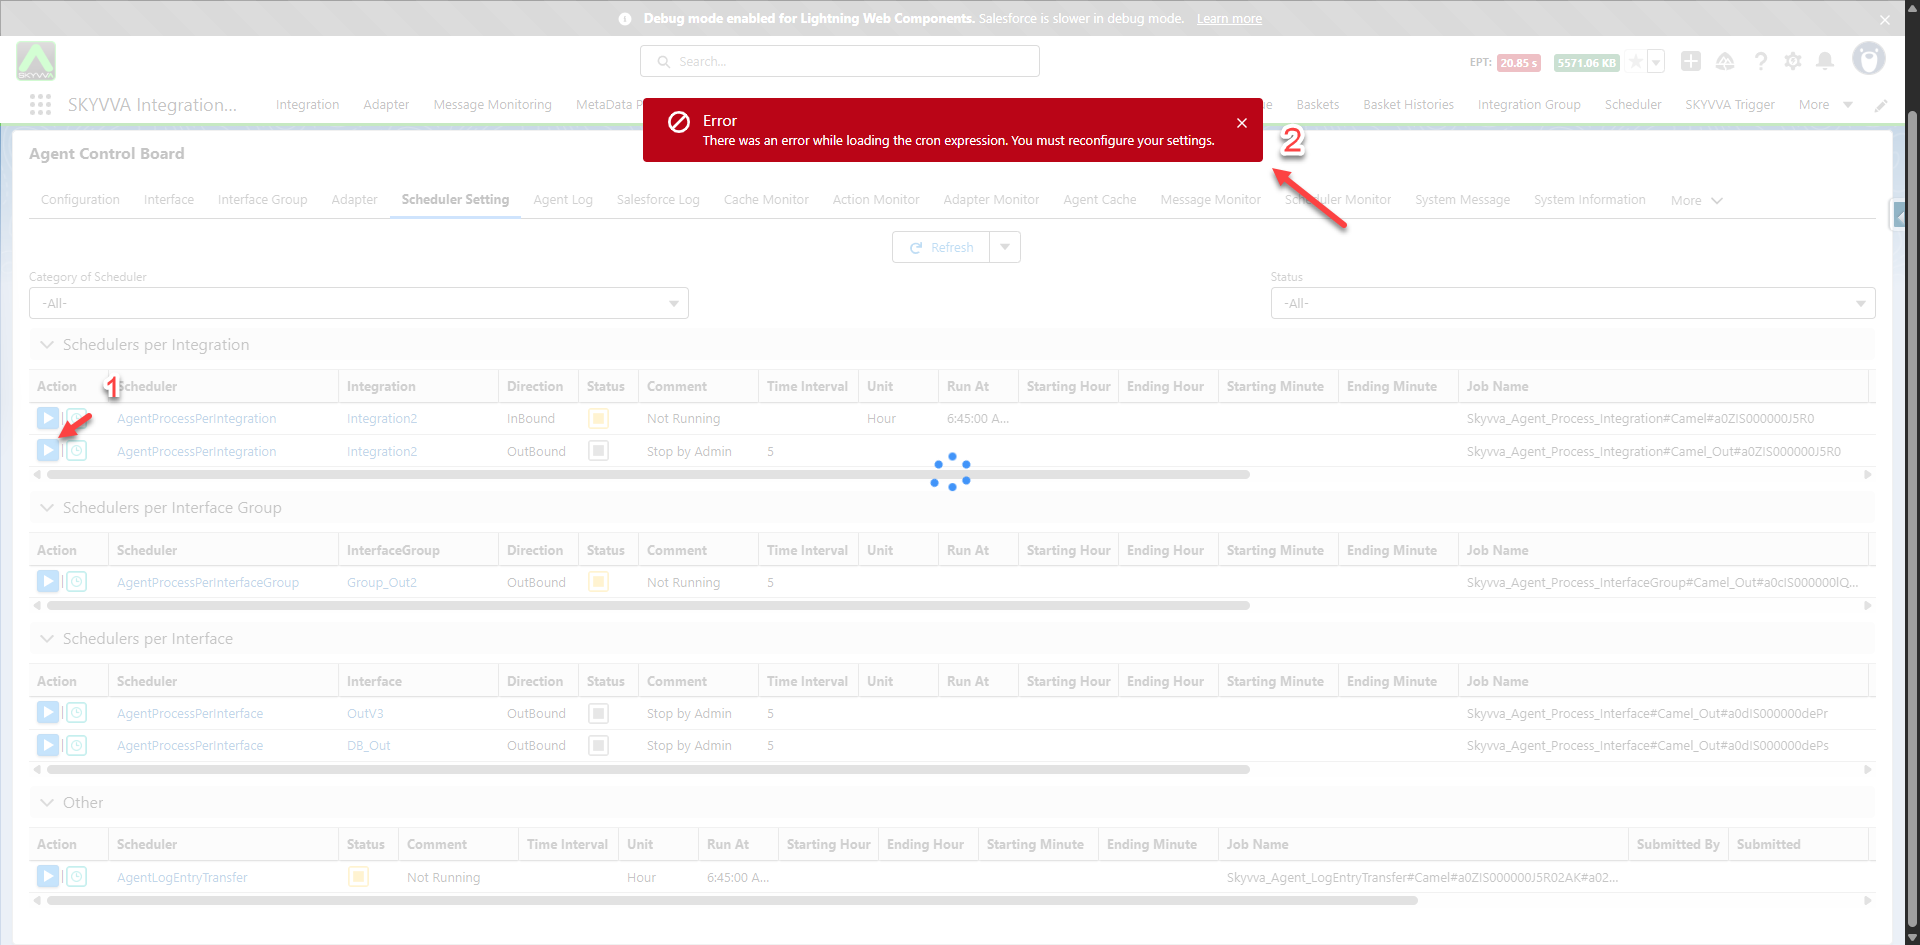Open the dropdown arrow beside Refresh
This screenshot has height=945, width=1920.
(1005, 247)
